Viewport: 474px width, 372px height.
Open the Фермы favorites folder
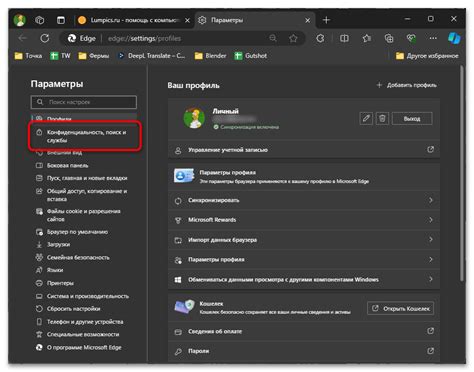pyautogui.click(x=94, y=56)
